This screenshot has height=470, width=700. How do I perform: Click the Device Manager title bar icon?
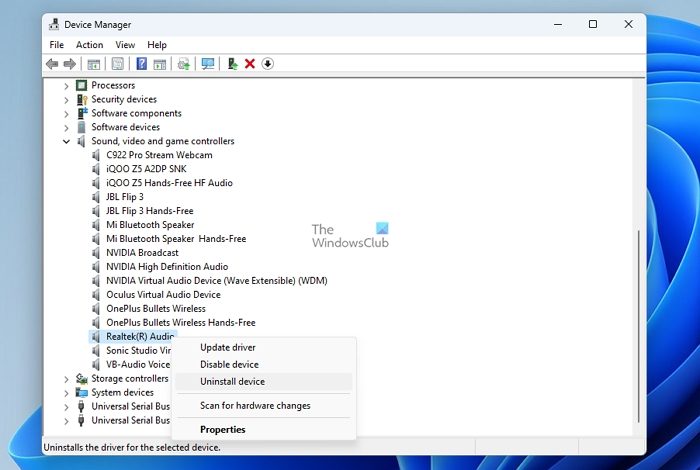[x=53, y=23]
